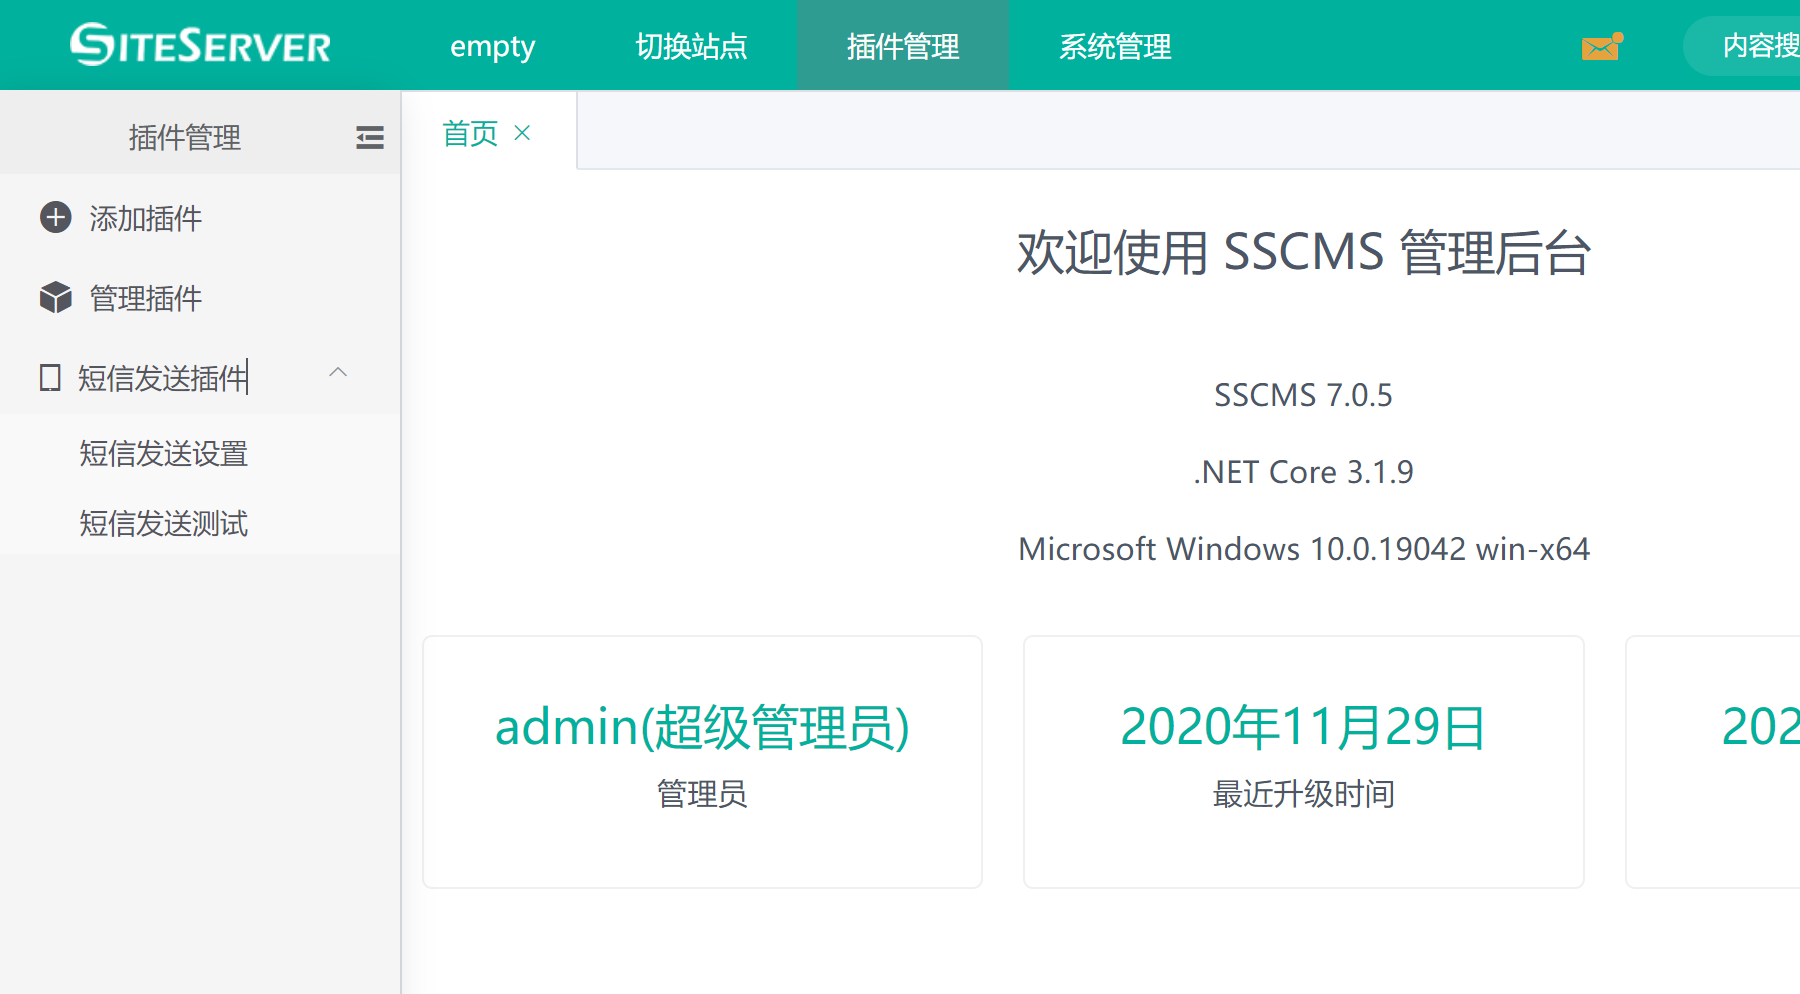
Task: Open 系统管理 in the top navigation
Action: tap(1114, 46)
